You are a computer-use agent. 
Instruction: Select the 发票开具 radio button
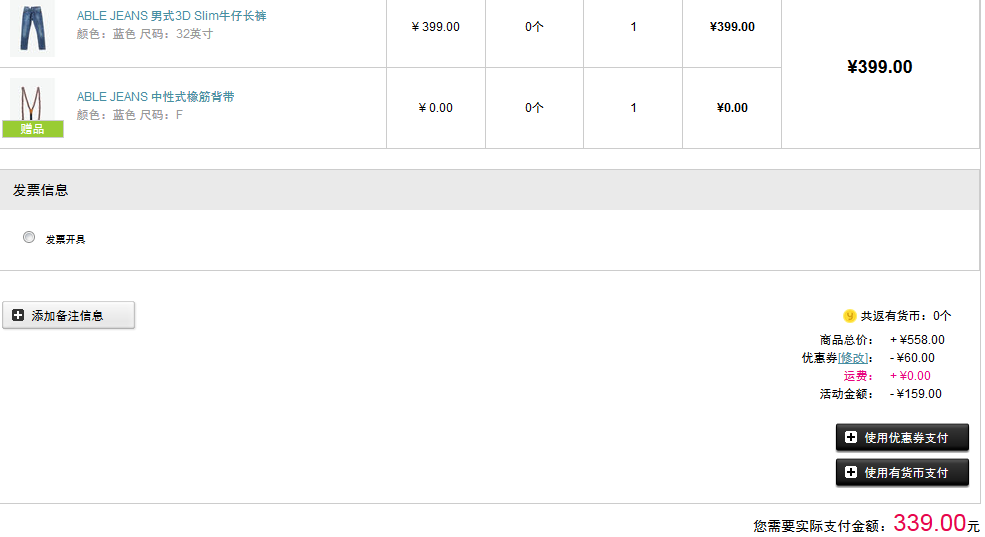click(29, 237)
